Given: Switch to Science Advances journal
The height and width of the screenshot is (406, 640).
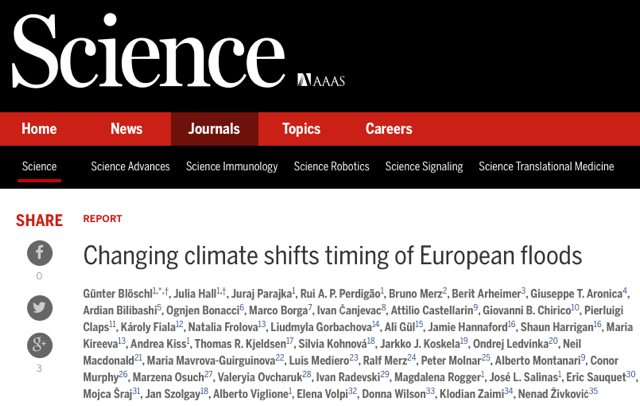Looking at the screenshot, I should pos(131,167).
